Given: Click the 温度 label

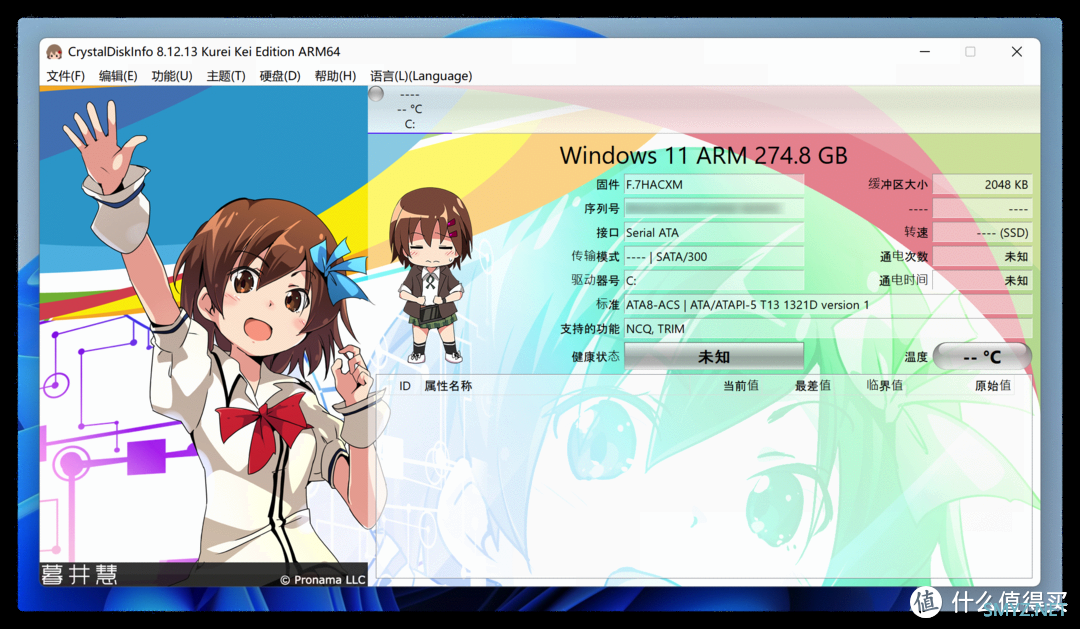Looking at the screenshot, I should pos(916,356).
